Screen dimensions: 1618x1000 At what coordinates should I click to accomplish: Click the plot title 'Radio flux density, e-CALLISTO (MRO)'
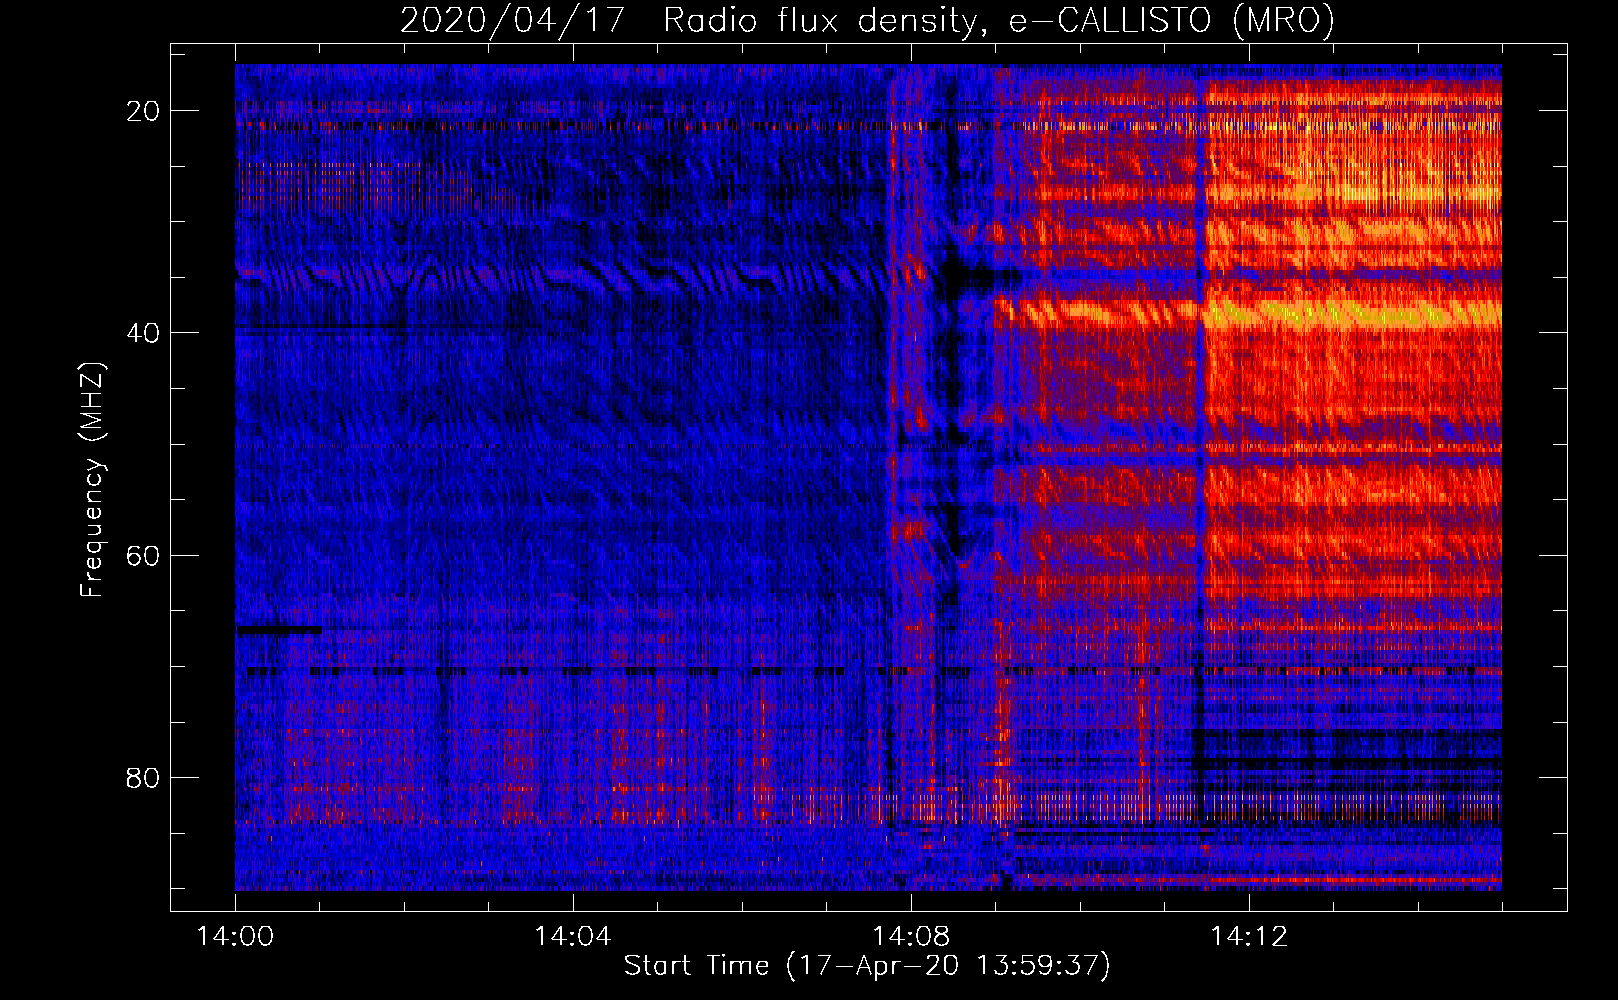998,20
